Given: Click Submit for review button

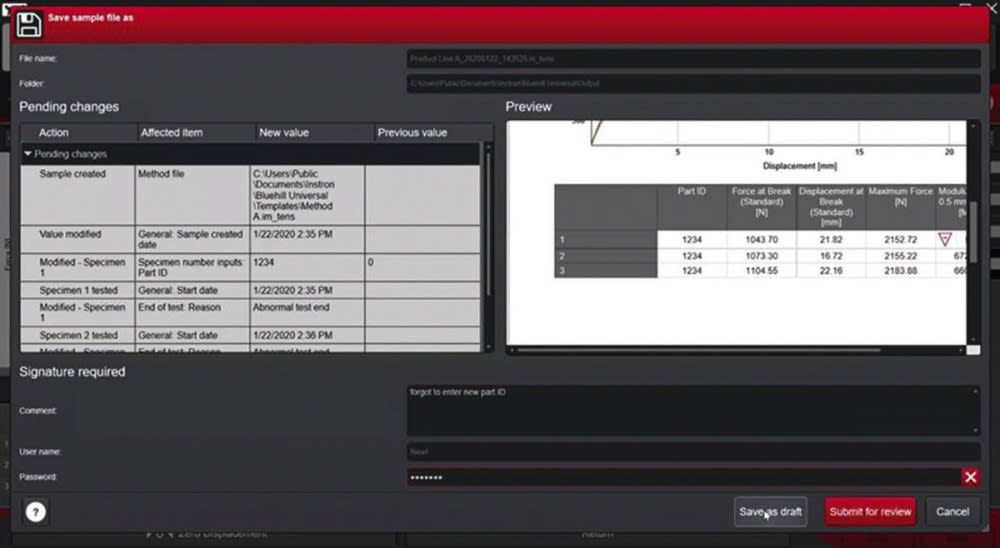Looking at the screenshot, I should (870, 512).
